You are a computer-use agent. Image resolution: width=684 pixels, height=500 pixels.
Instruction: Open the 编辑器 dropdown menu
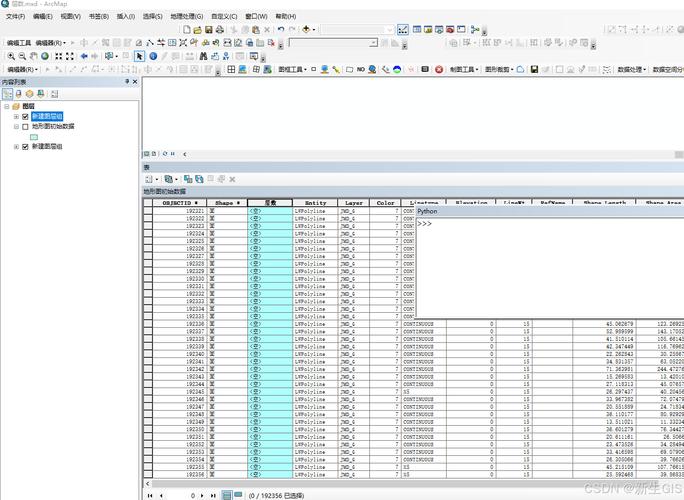pos(48,43)
